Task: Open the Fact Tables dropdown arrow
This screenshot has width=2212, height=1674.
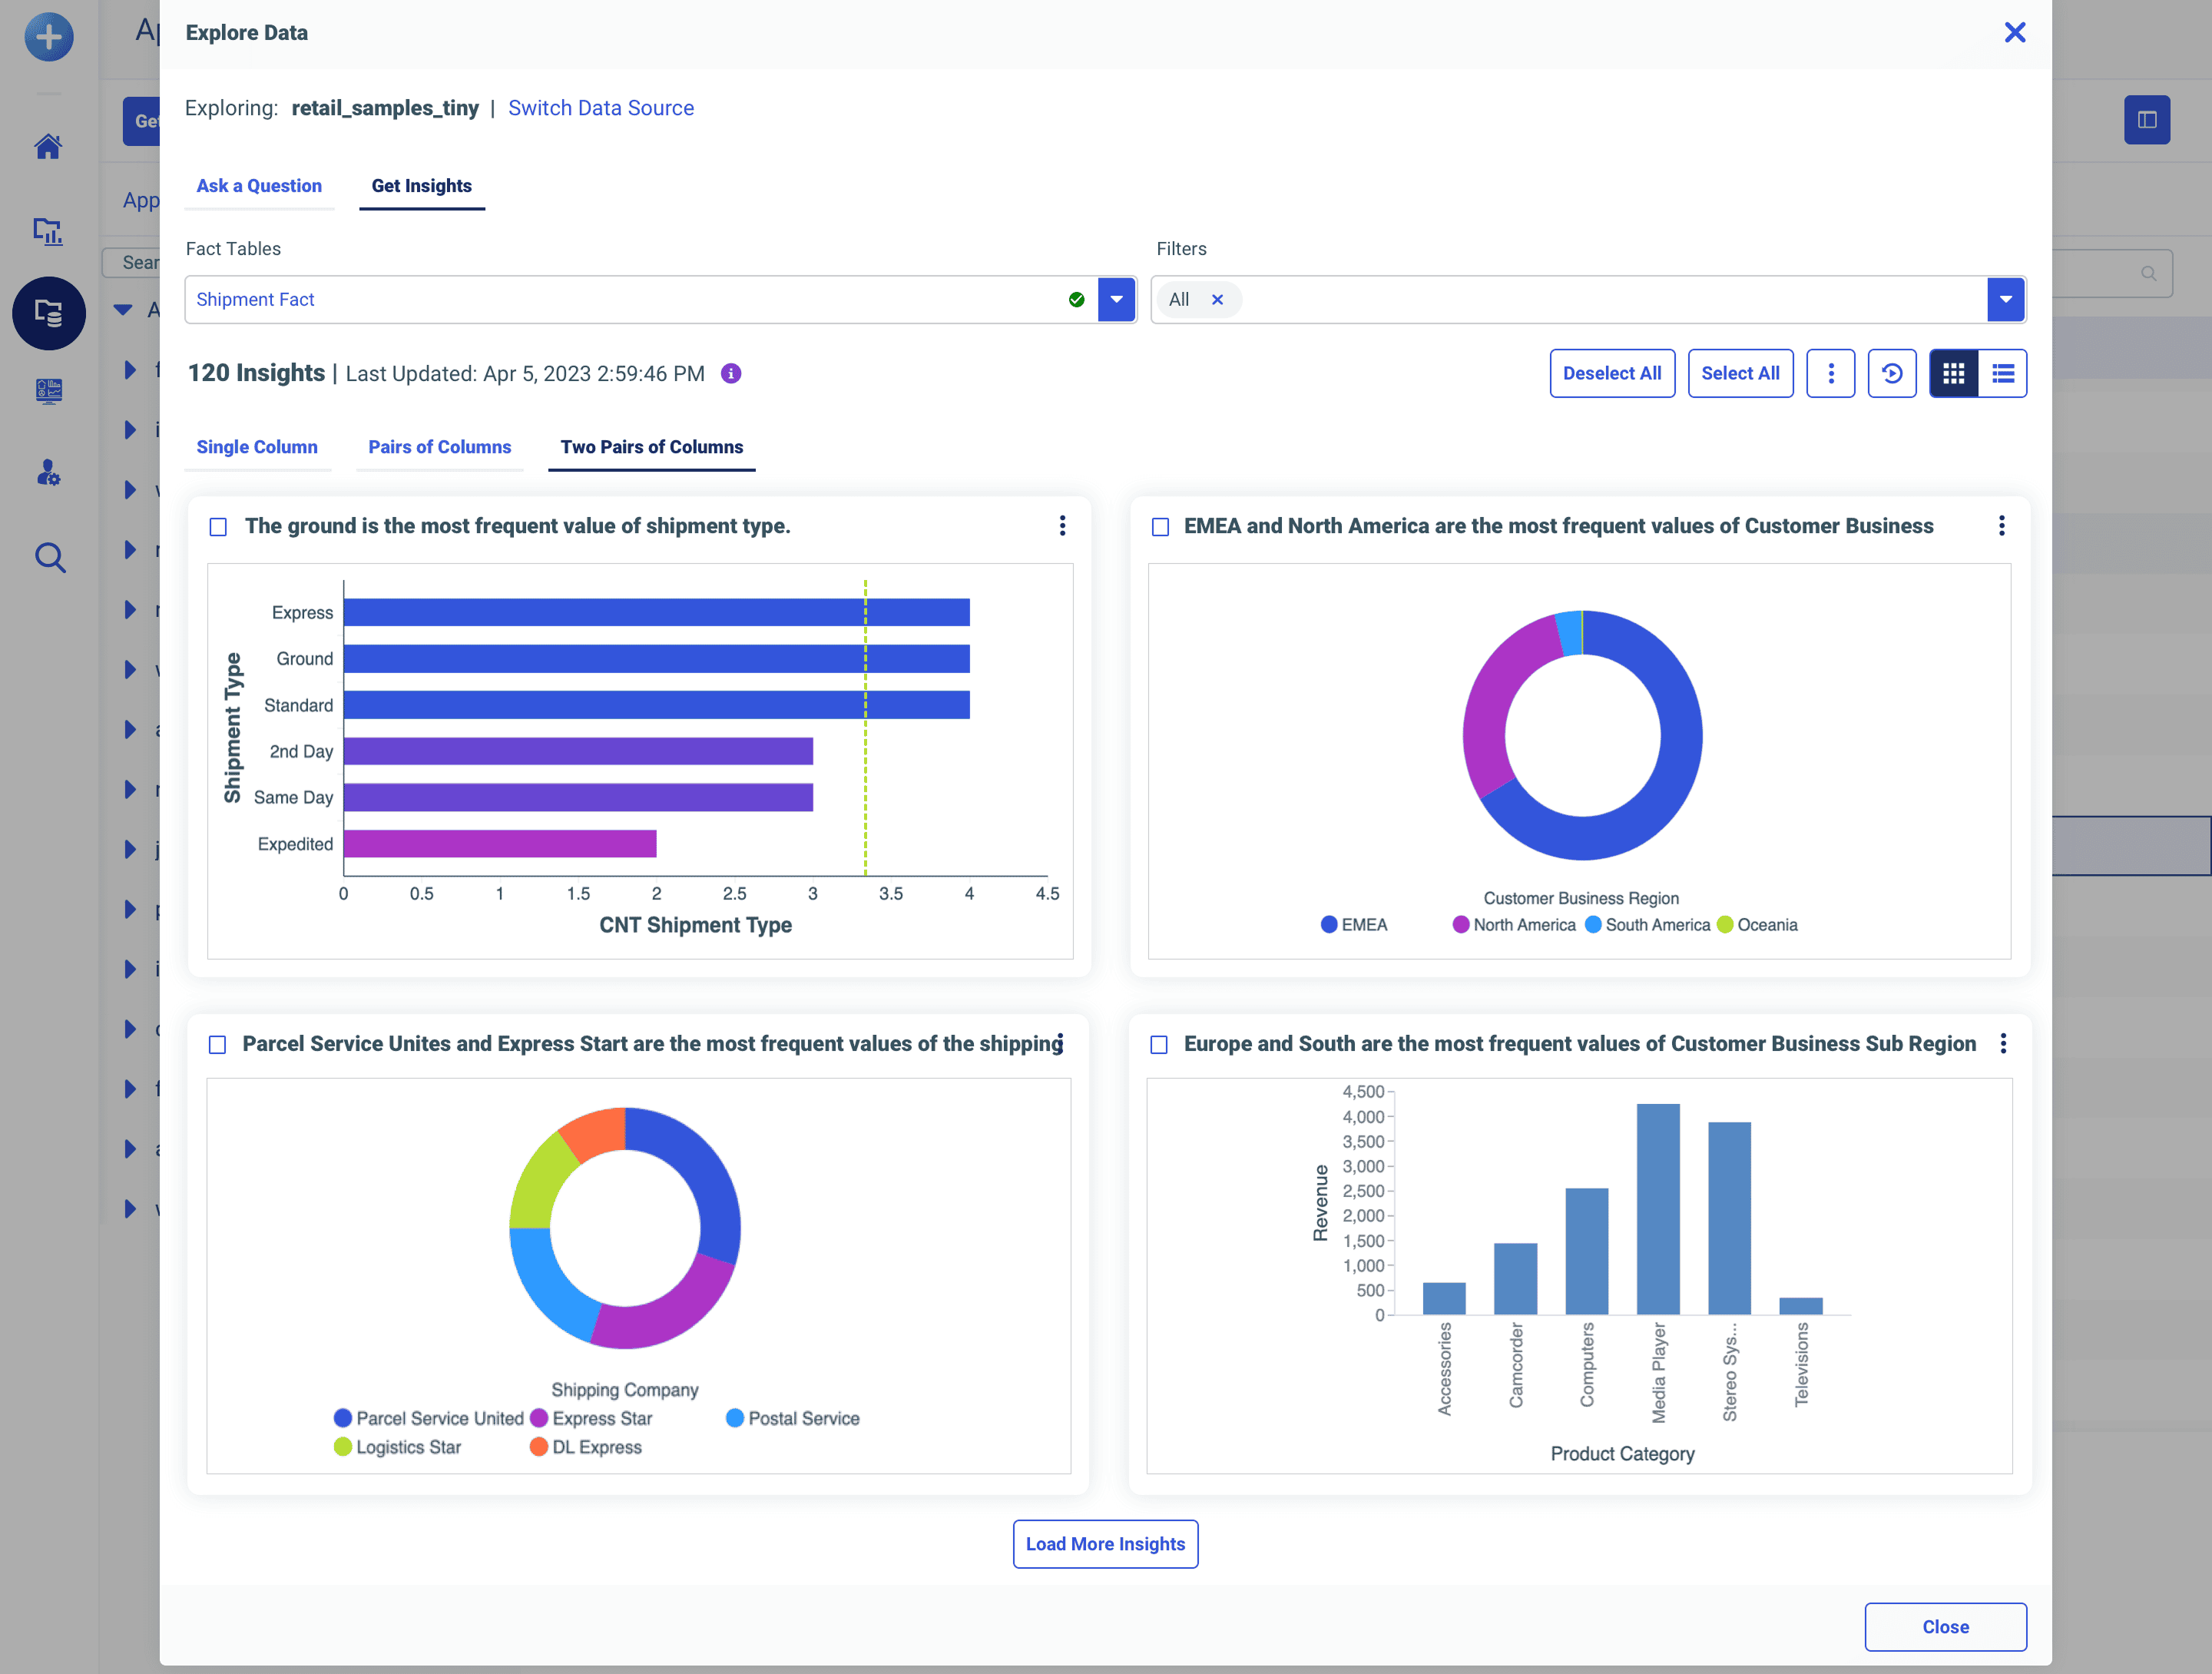Action: pyautogui.click(x=1116, y=299)
